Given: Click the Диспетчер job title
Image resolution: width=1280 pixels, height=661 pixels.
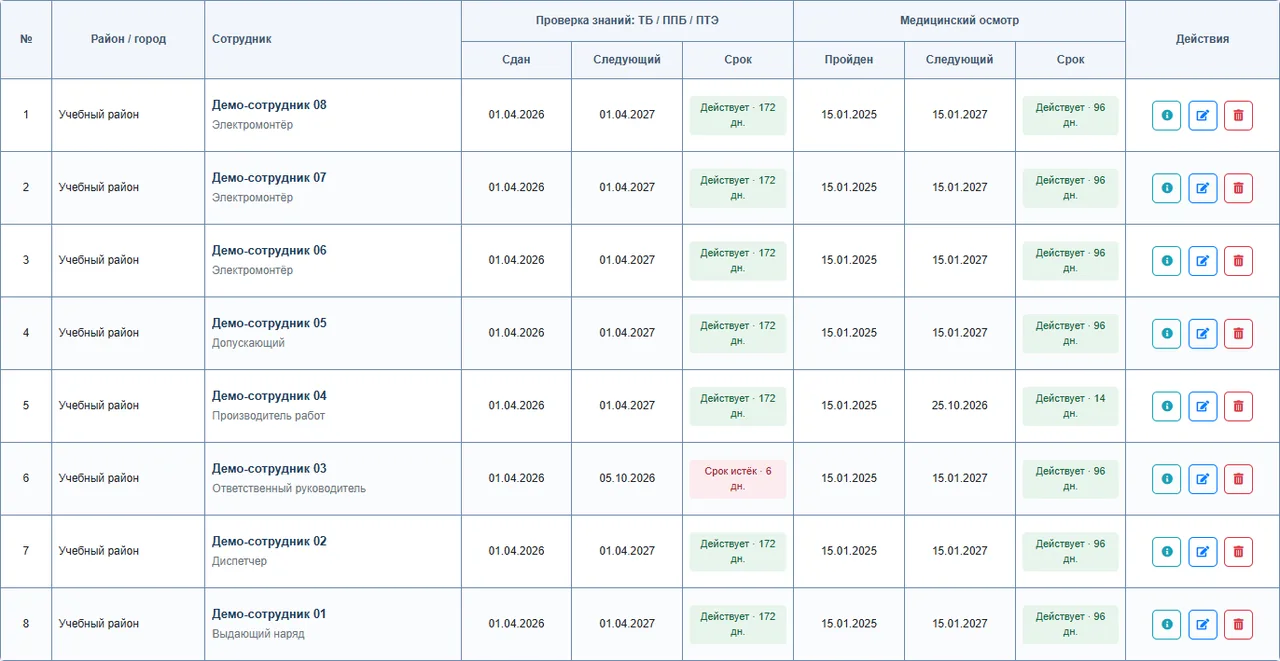Looking at the screenshot, I should click(x=239, y=561).
